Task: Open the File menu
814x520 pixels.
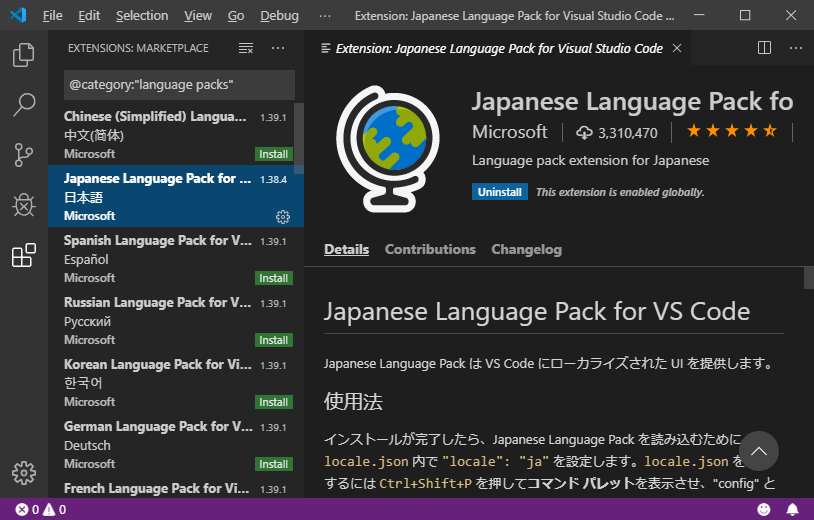Action: click(52, 16)
